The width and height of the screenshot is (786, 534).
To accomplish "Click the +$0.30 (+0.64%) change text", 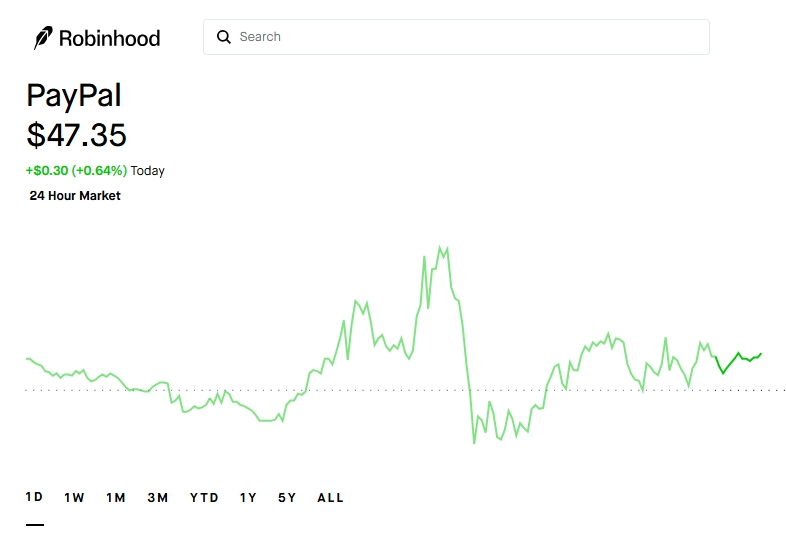I will click(x=76, y=171).
